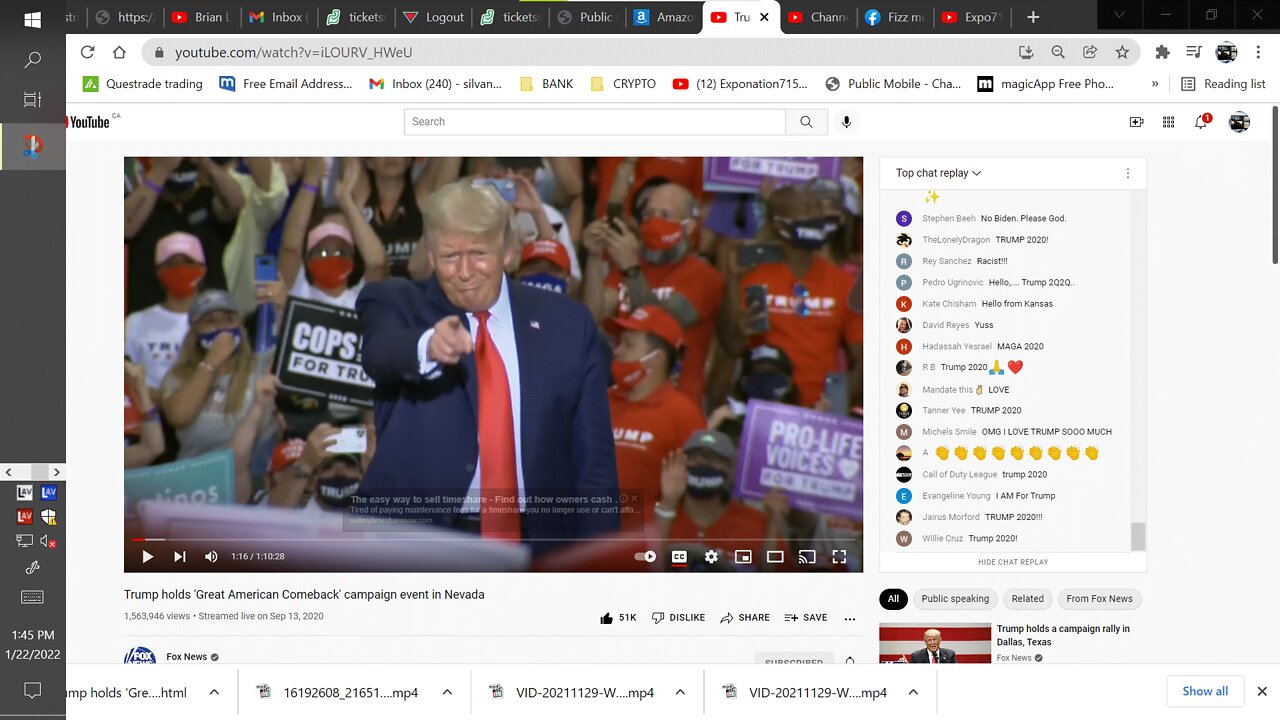Open YouTube account avatar menu

pos(1239,122)
